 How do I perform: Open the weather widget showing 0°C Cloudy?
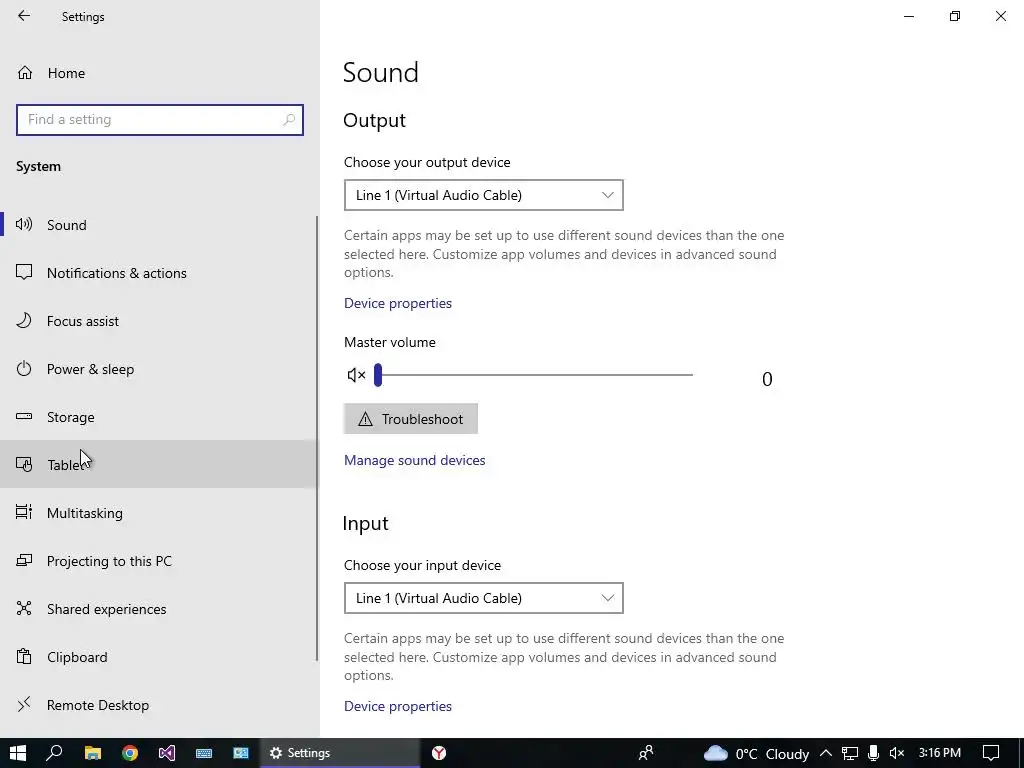point(756,754)
